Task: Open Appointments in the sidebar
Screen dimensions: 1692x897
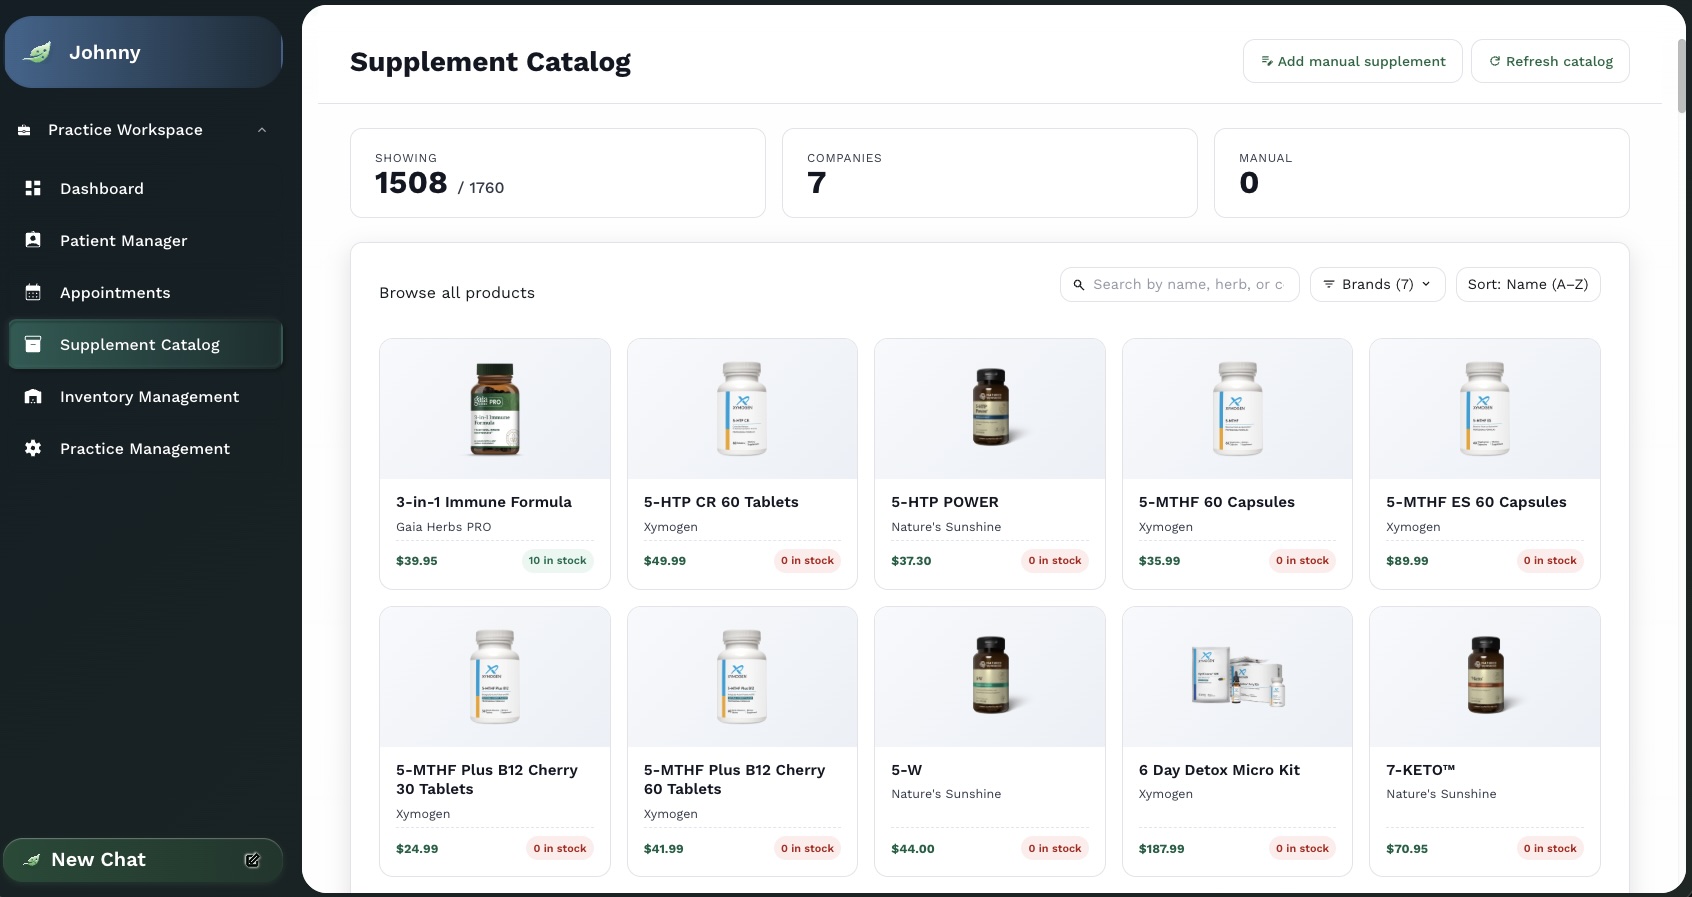Action: click(146, 292)
